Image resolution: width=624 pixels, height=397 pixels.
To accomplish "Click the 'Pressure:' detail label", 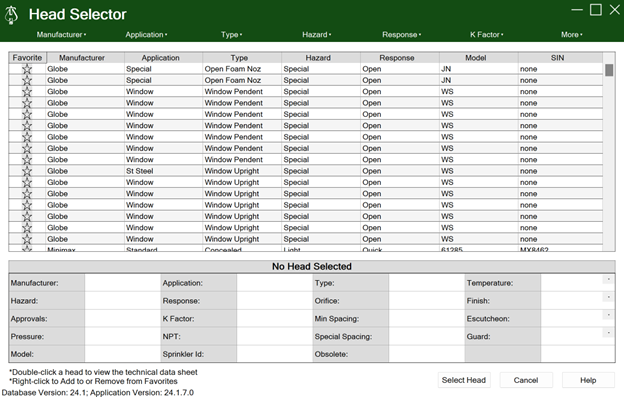I will click(x=27, y=337).
